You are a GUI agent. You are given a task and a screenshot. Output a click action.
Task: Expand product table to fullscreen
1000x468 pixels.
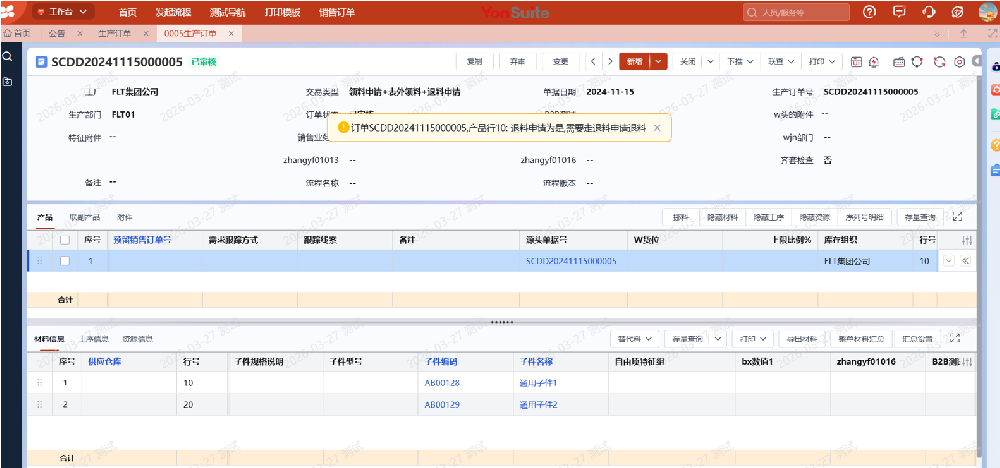pyautogui.click(x=957, y=216)
